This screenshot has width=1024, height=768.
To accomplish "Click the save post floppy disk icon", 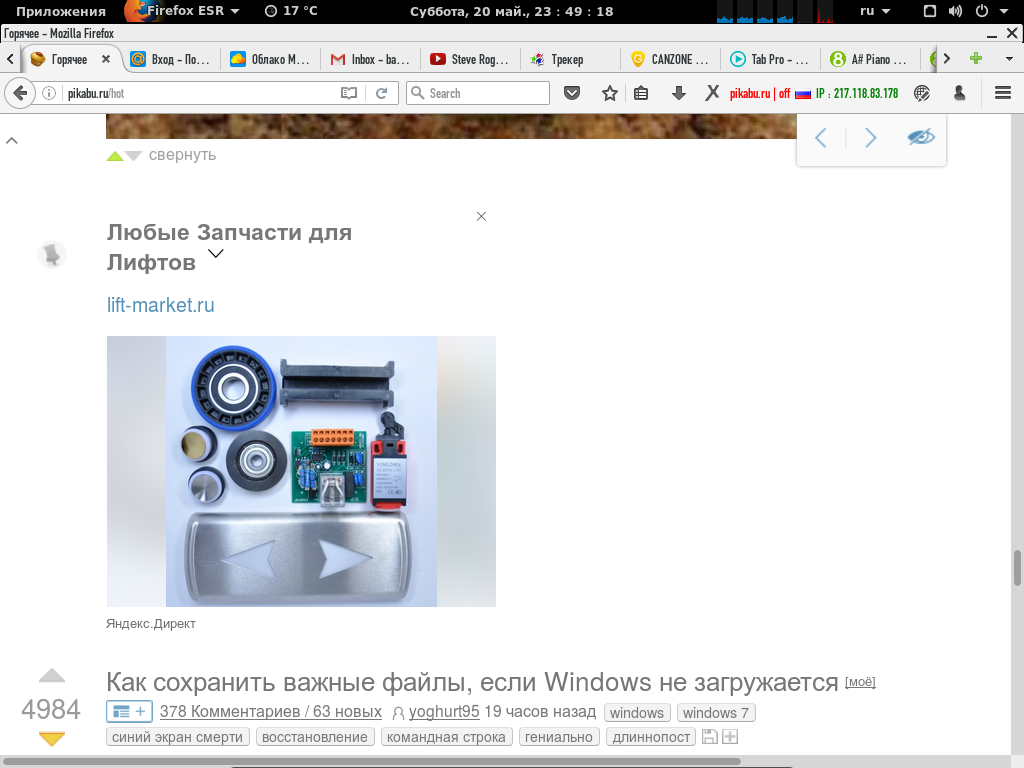I will (709, 737).
